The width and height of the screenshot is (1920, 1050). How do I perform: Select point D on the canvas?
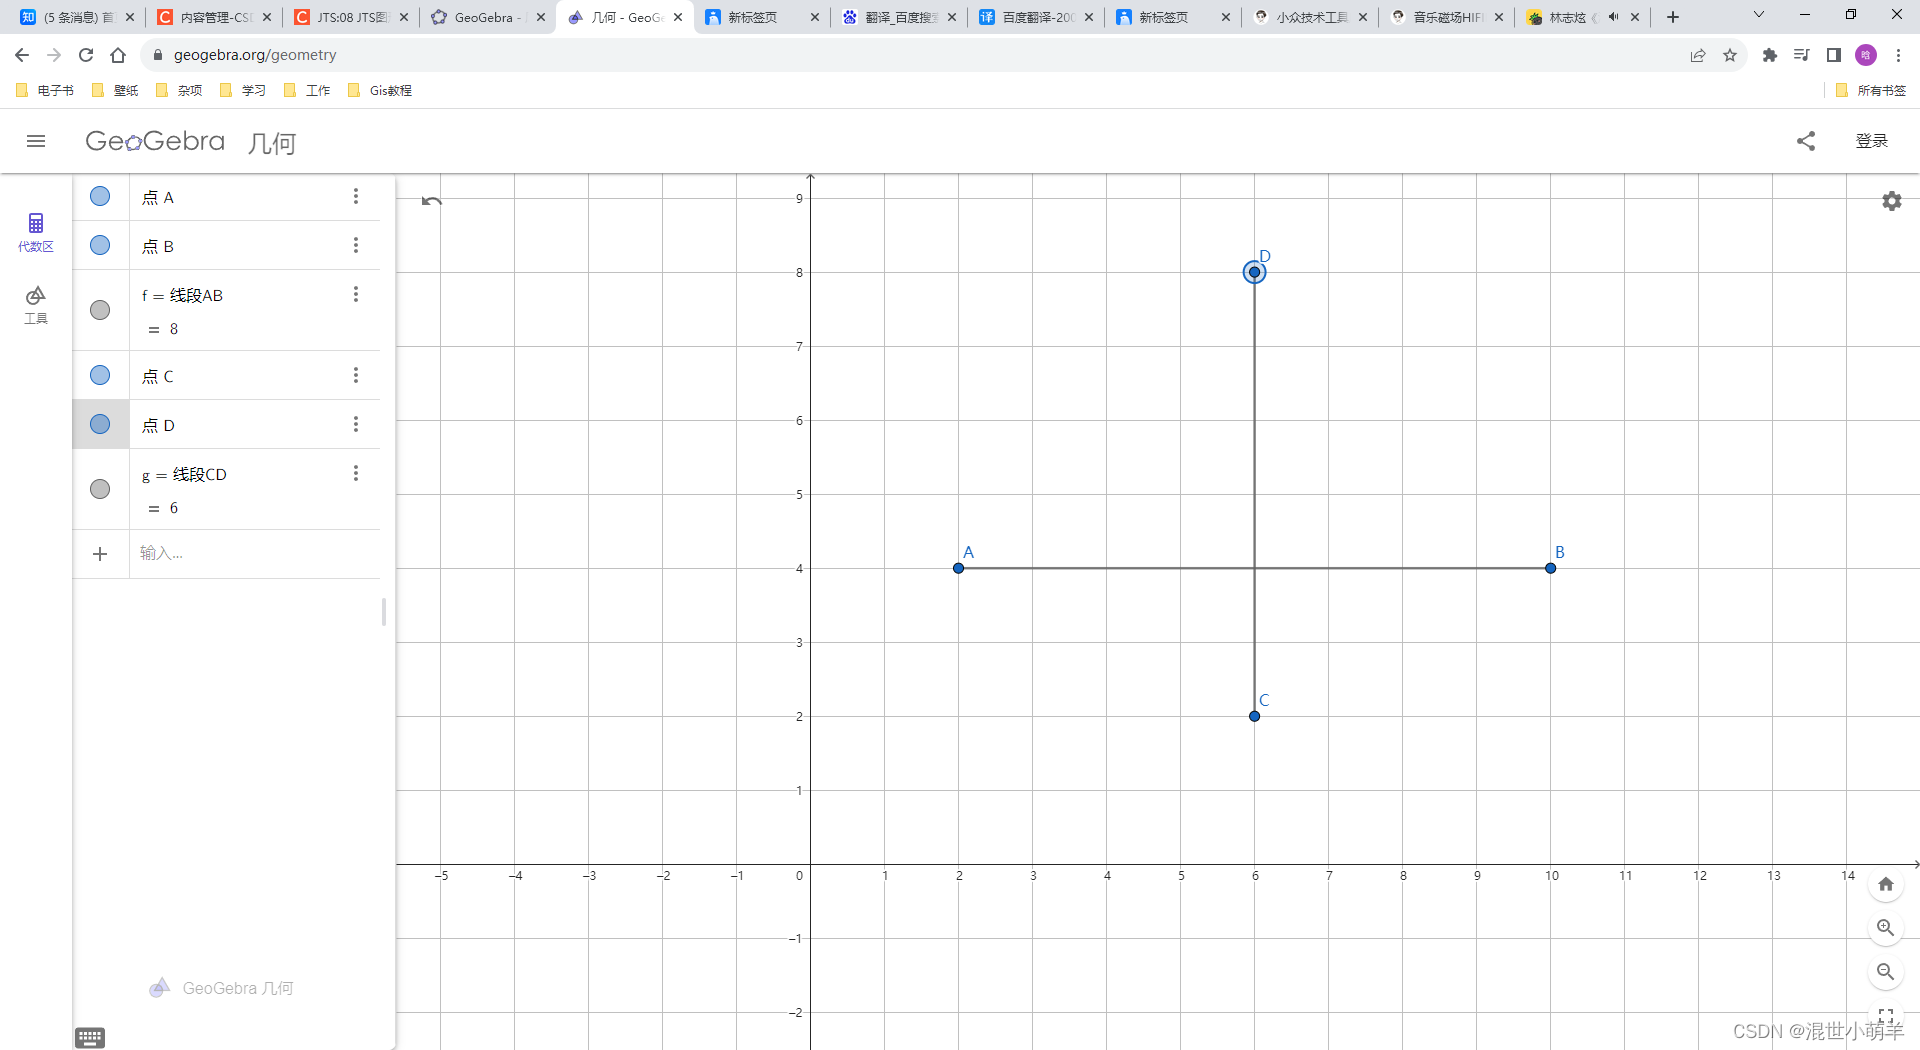[x=1255, y=272]
